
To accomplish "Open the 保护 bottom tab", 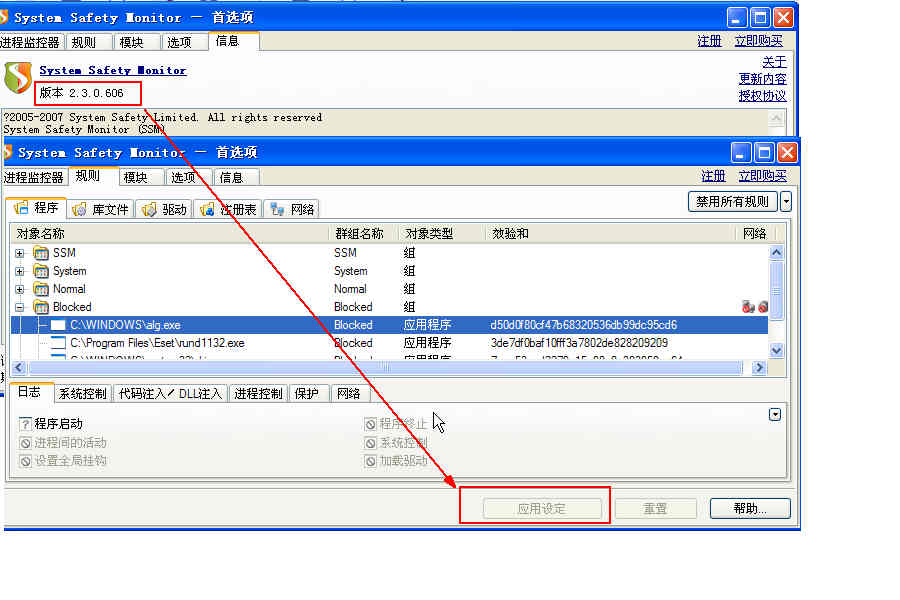I will [307, 393].
